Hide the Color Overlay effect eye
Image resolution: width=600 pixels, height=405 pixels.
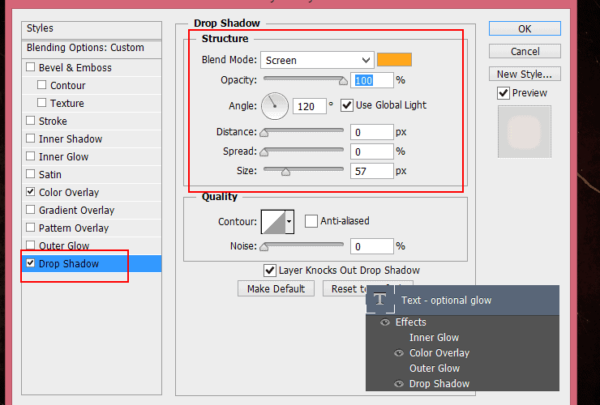pyautogui.click(x=399, y=353)
